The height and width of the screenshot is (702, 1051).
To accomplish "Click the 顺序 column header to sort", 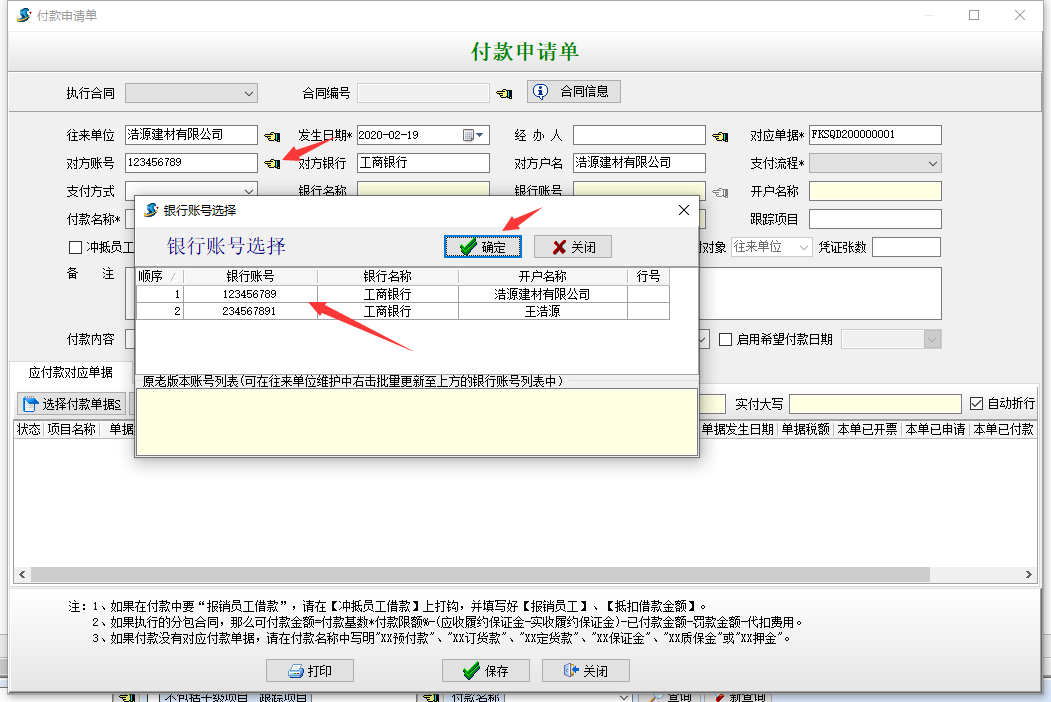I will (157, 275).
